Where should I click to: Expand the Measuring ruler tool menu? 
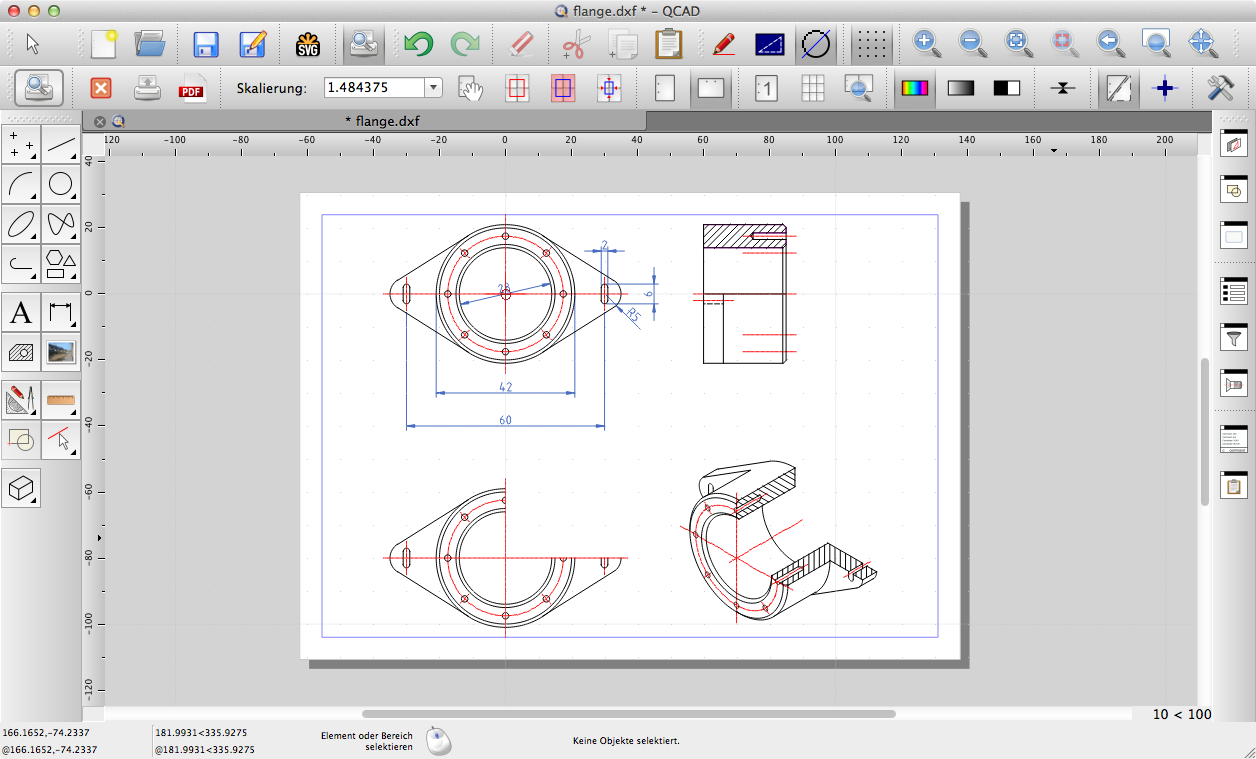[61, 400]
